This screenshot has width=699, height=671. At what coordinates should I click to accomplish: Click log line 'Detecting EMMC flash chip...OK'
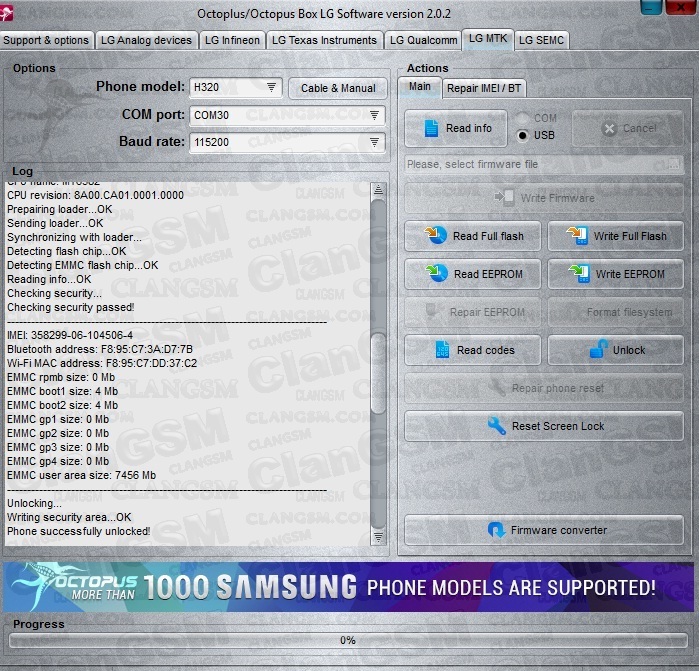tap(82, 265)
